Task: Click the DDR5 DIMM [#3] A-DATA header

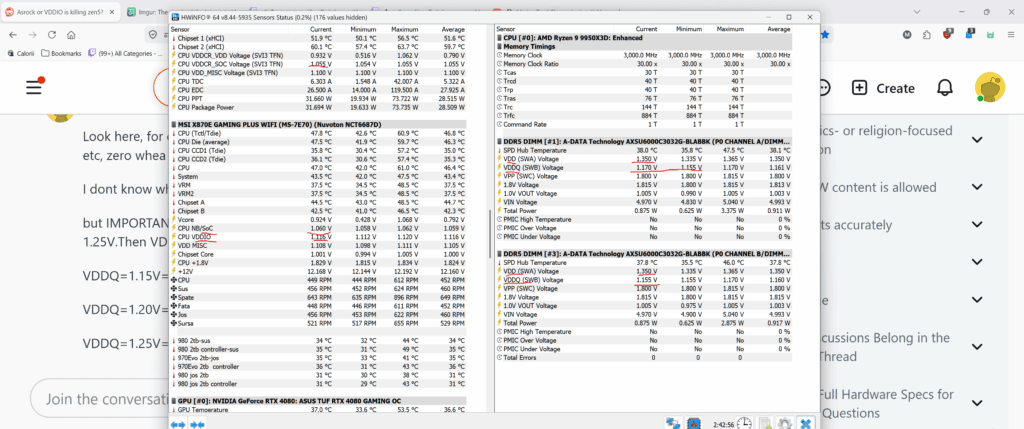Action: click(x=643, y=253)
